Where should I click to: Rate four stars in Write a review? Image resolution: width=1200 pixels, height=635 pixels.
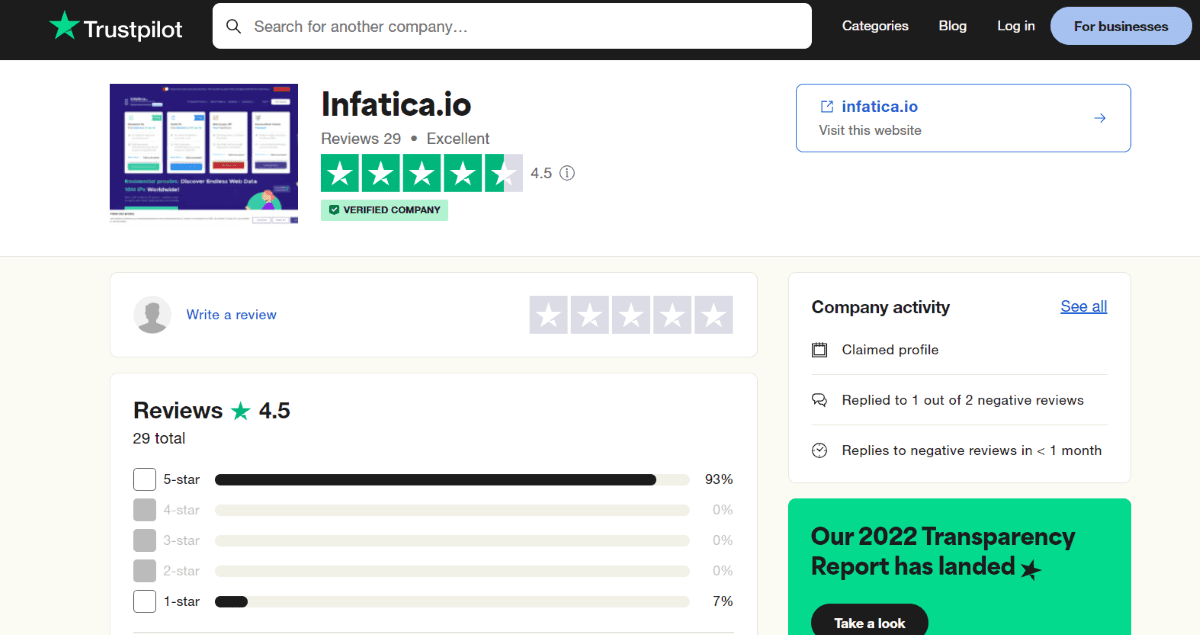672,315
